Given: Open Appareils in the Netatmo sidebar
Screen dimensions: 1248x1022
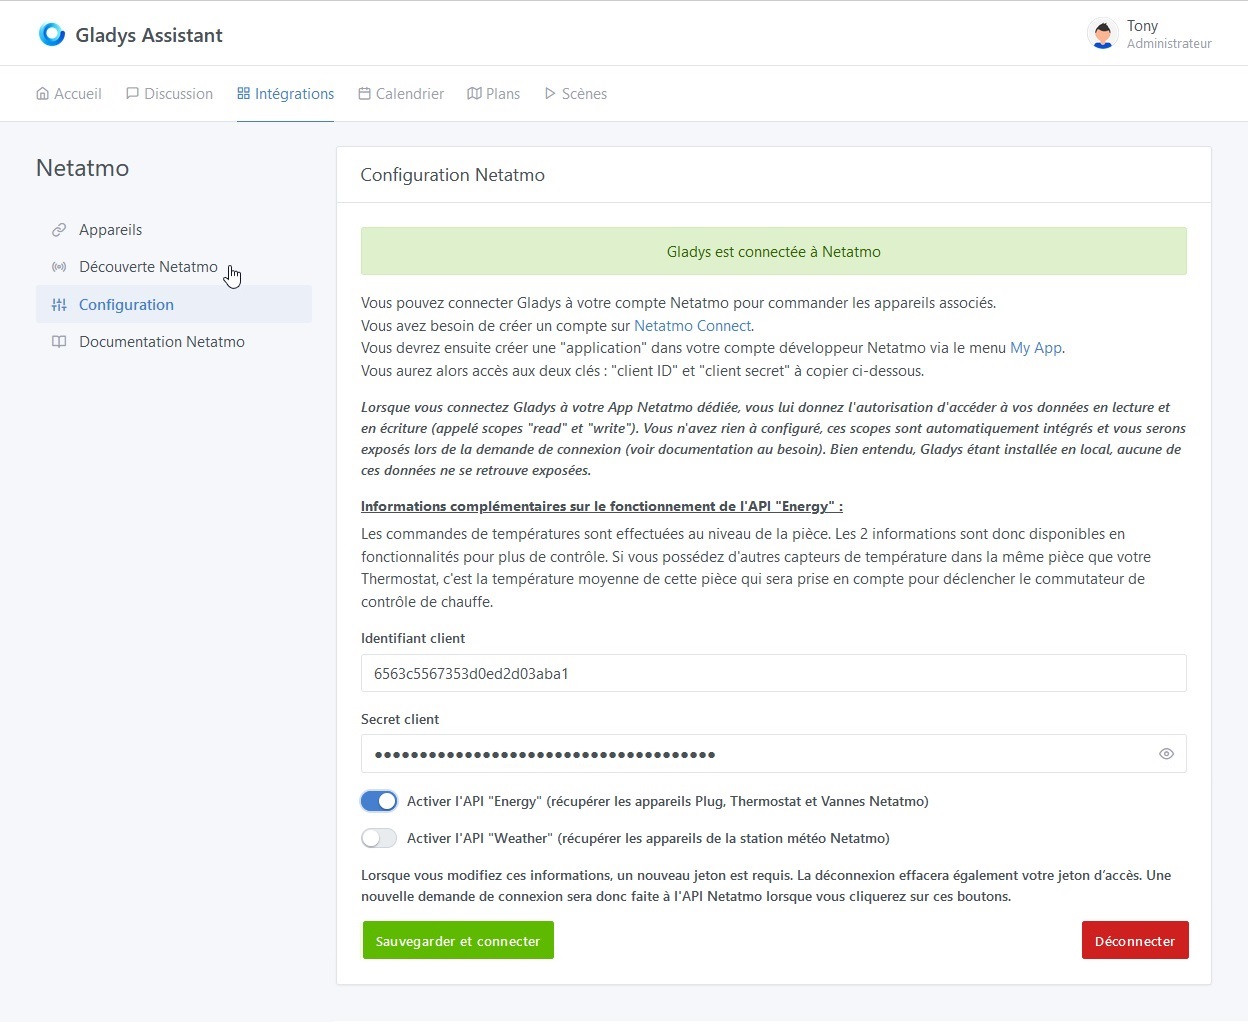Looking at the screenshot, I should click(110, 230).
